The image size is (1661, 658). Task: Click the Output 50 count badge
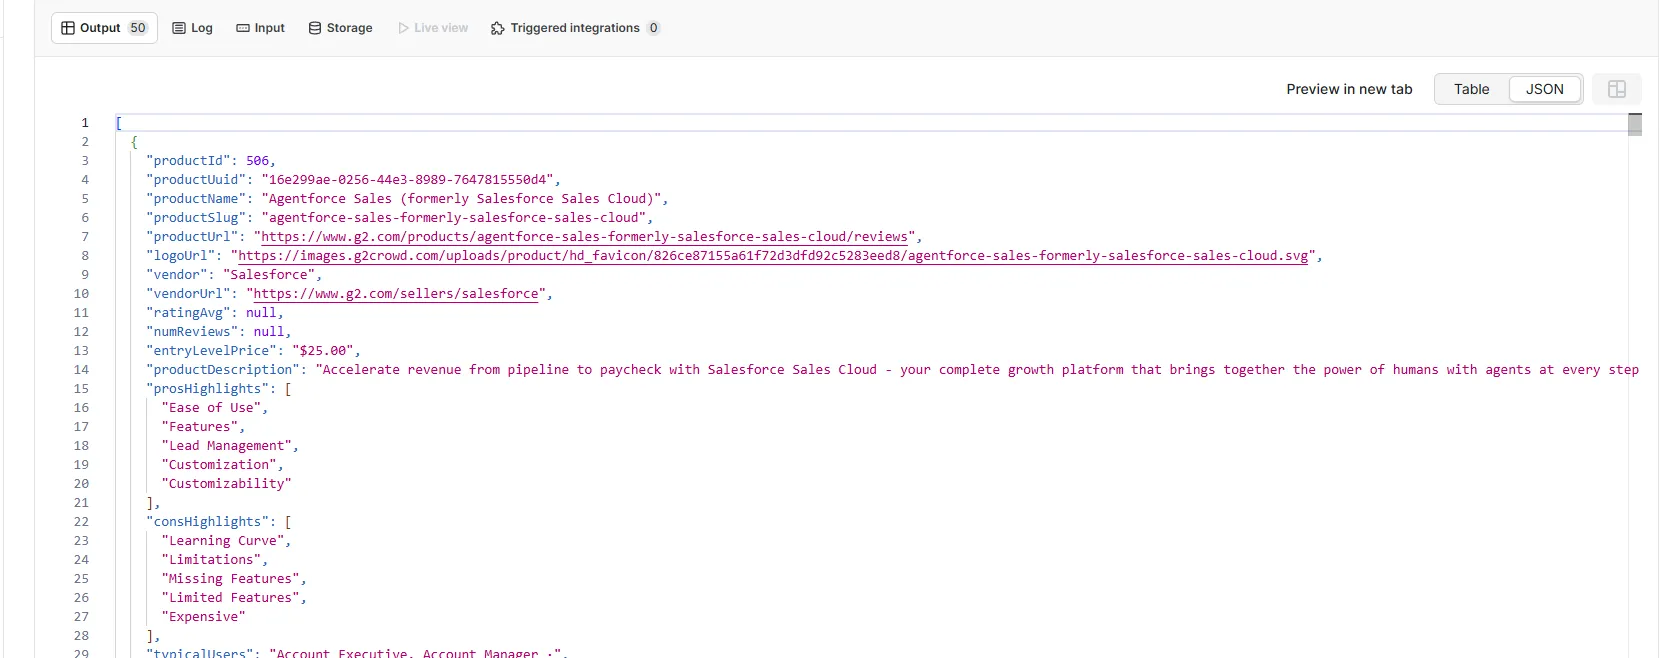click(x=138, y=28)
